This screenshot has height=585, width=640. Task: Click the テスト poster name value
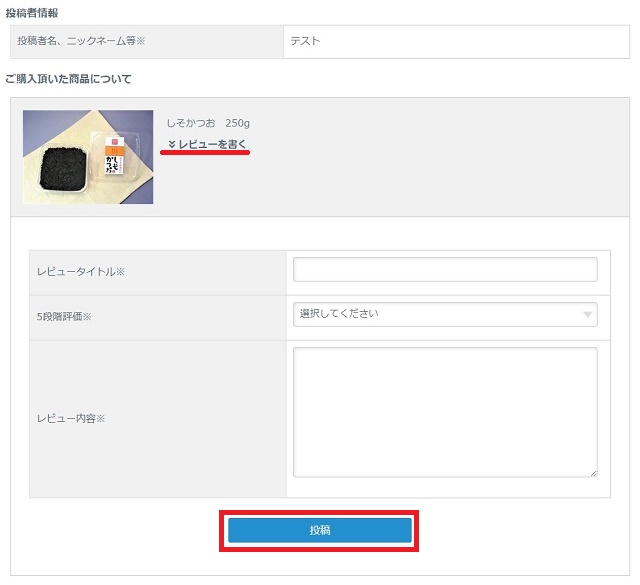pos(305,42)
